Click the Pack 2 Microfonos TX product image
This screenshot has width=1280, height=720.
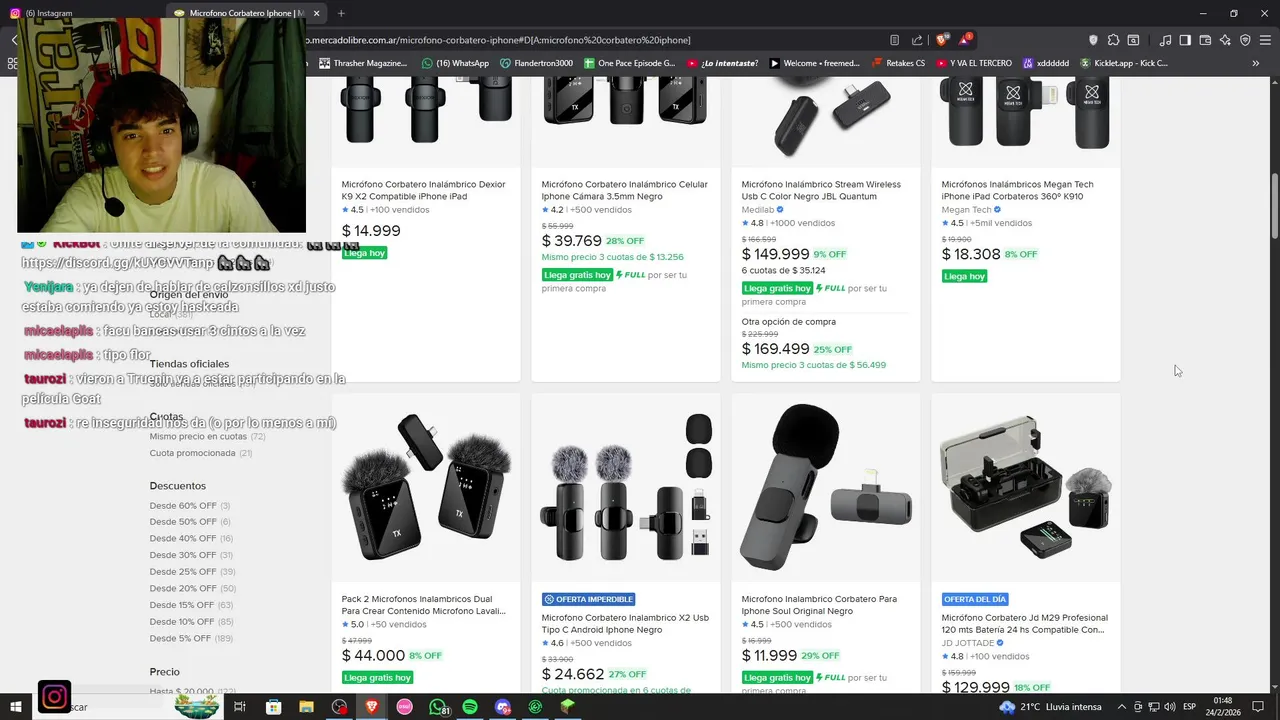(426, 488)
